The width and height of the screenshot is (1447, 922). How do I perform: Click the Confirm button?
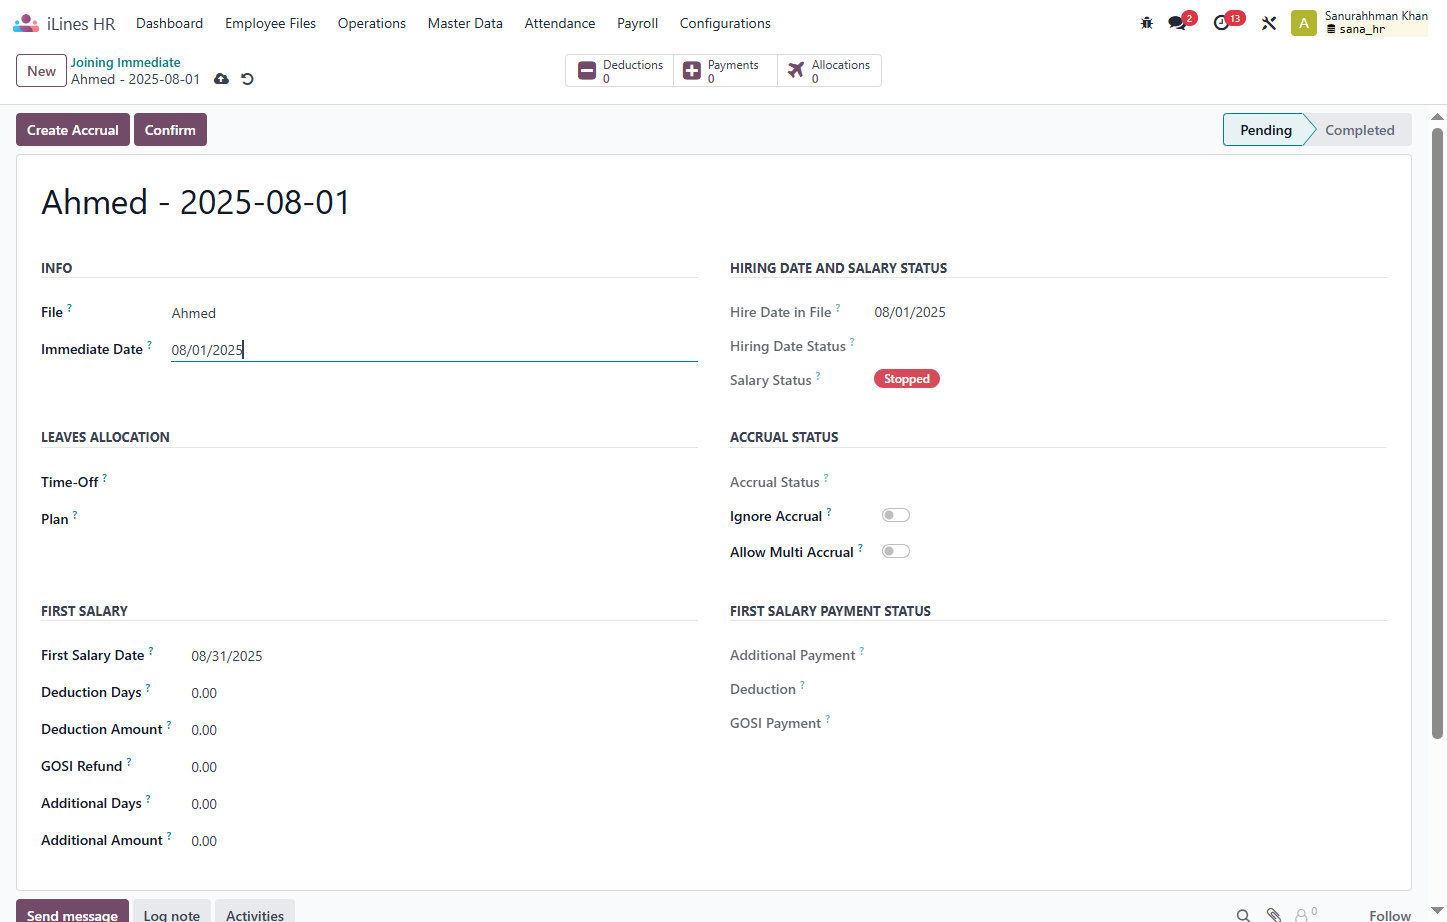[170, 130]
